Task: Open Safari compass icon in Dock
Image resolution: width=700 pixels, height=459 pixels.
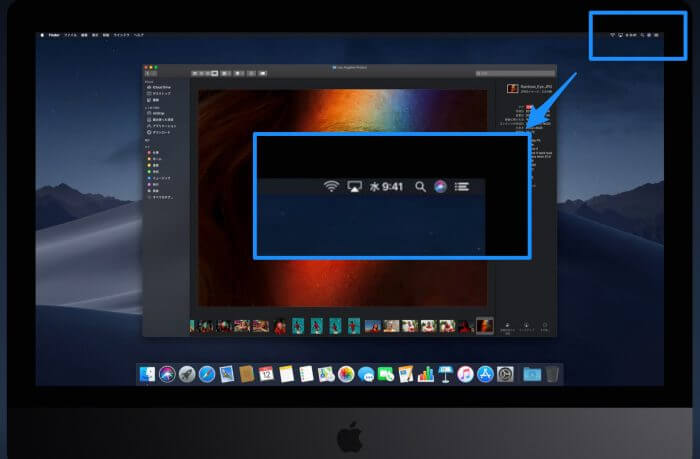Action: tap(207, 374)
